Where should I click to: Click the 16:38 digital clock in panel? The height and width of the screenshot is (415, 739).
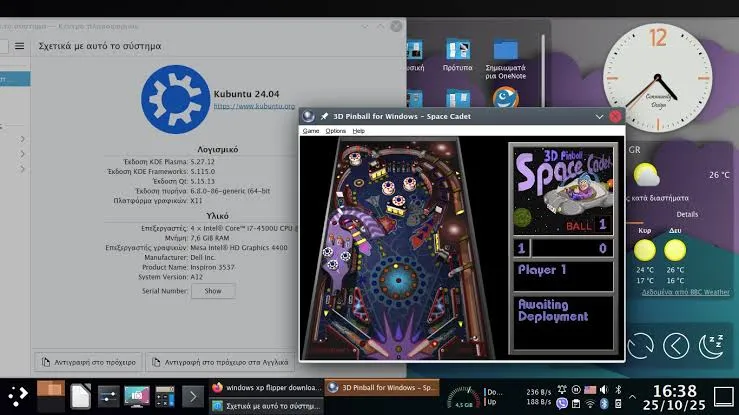674,391
